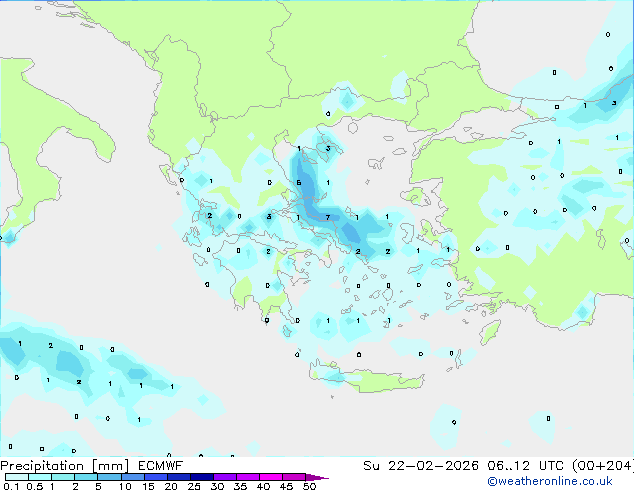This screenshot has height=490, width=634.
Task: Click the 2–5 mm legend color swatch
Action: click(x=86, y=477)
